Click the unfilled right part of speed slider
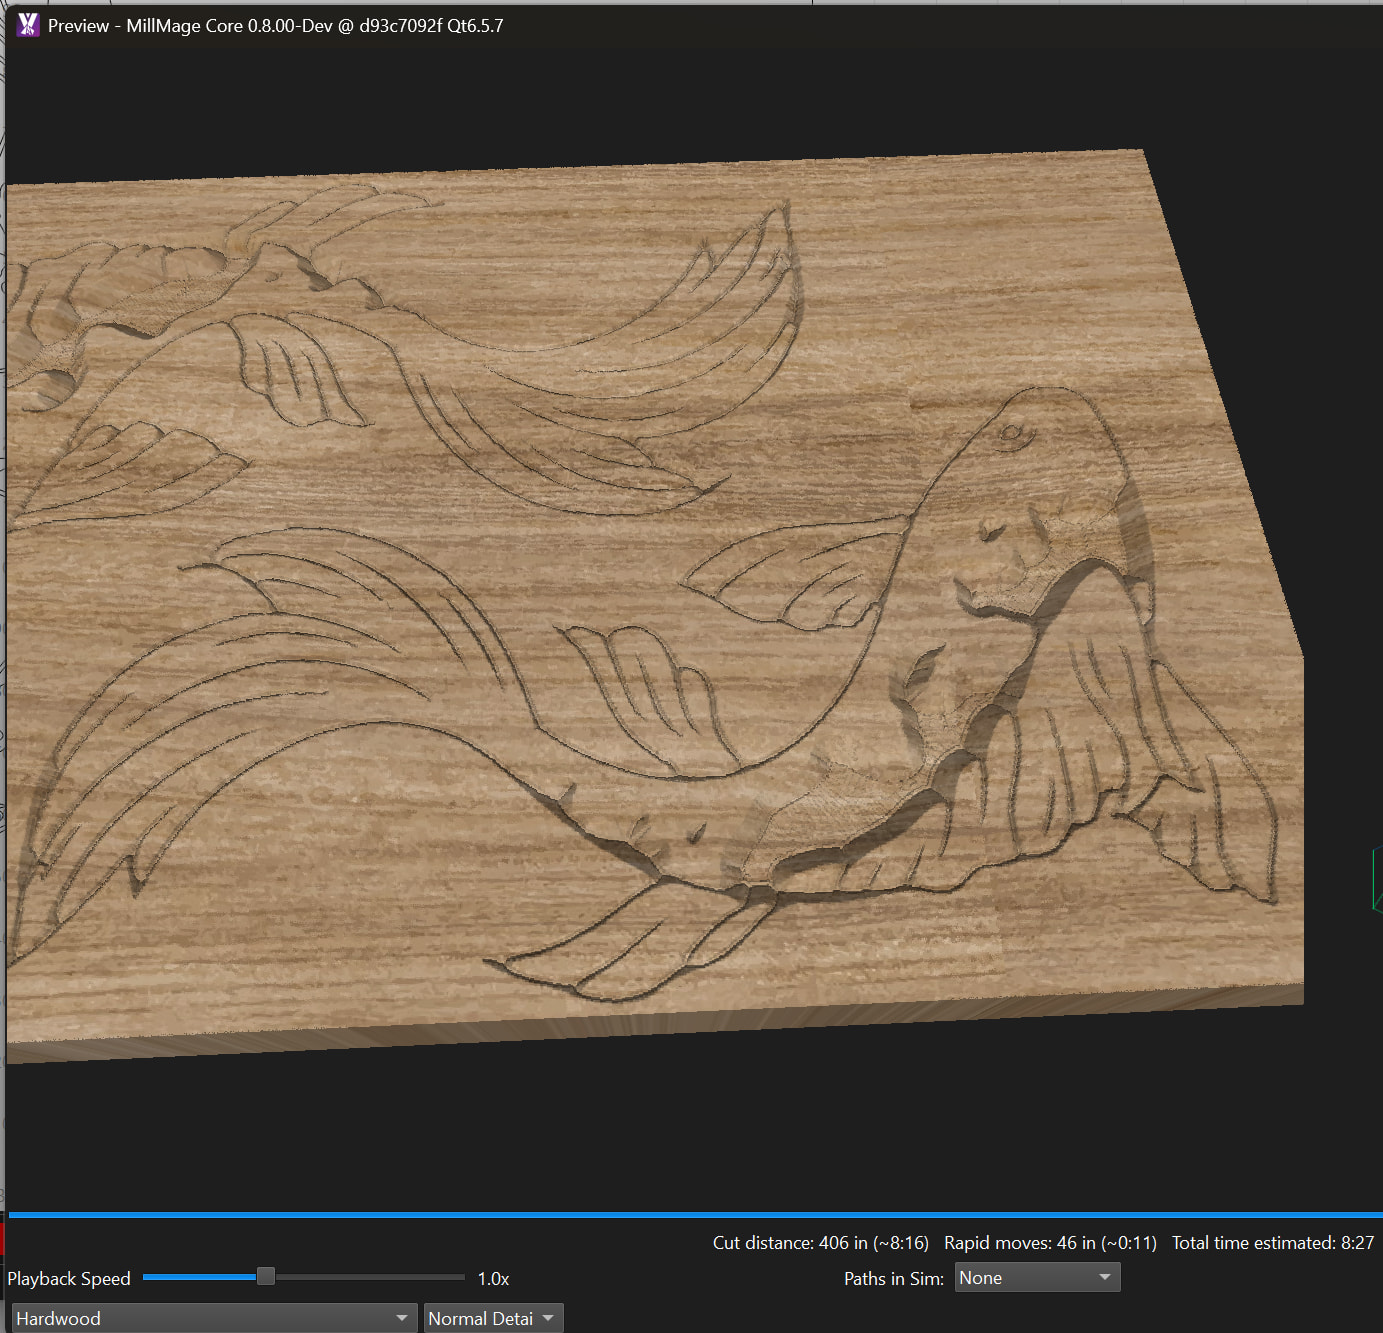This screenshot has width=1383, height=1333. (x=370, y=1277)
